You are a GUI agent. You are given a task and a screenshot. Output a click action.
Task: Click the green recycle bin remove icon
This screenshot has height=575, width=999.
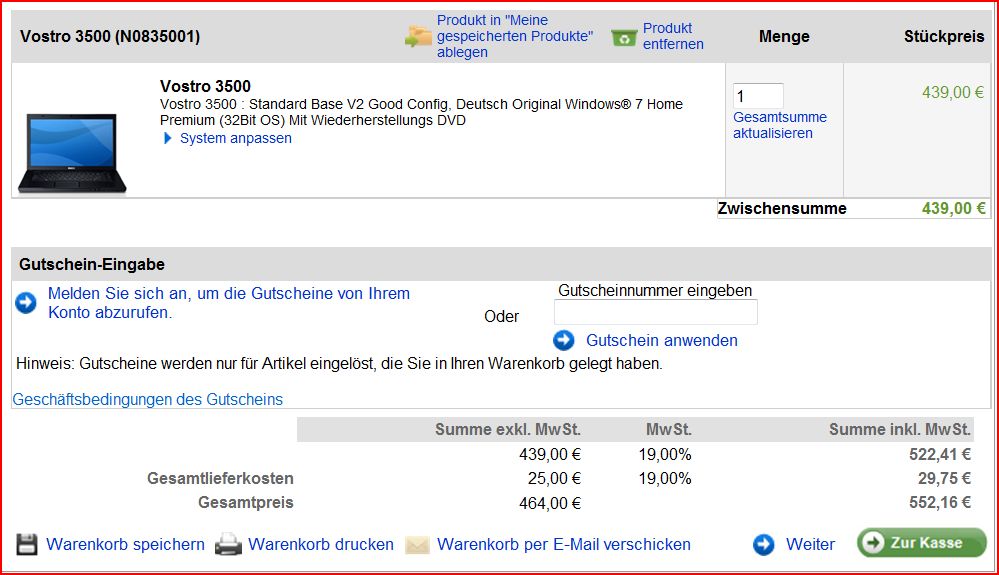coord(624,38)
